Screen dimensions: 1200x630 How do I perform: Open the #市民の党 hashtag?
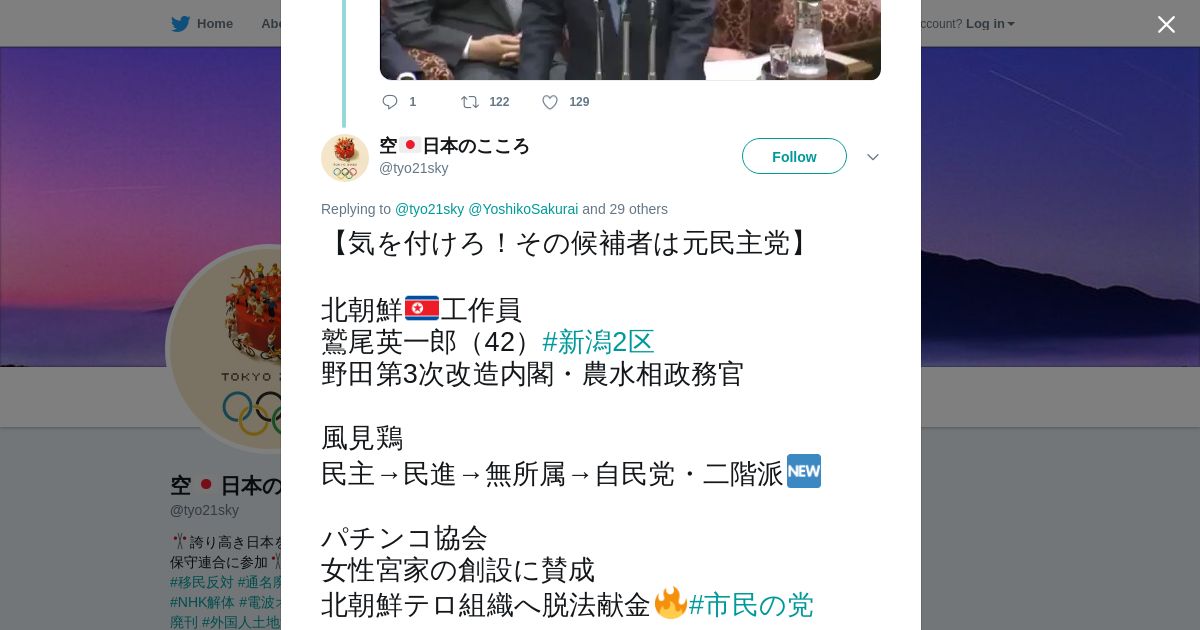[751, 605]
